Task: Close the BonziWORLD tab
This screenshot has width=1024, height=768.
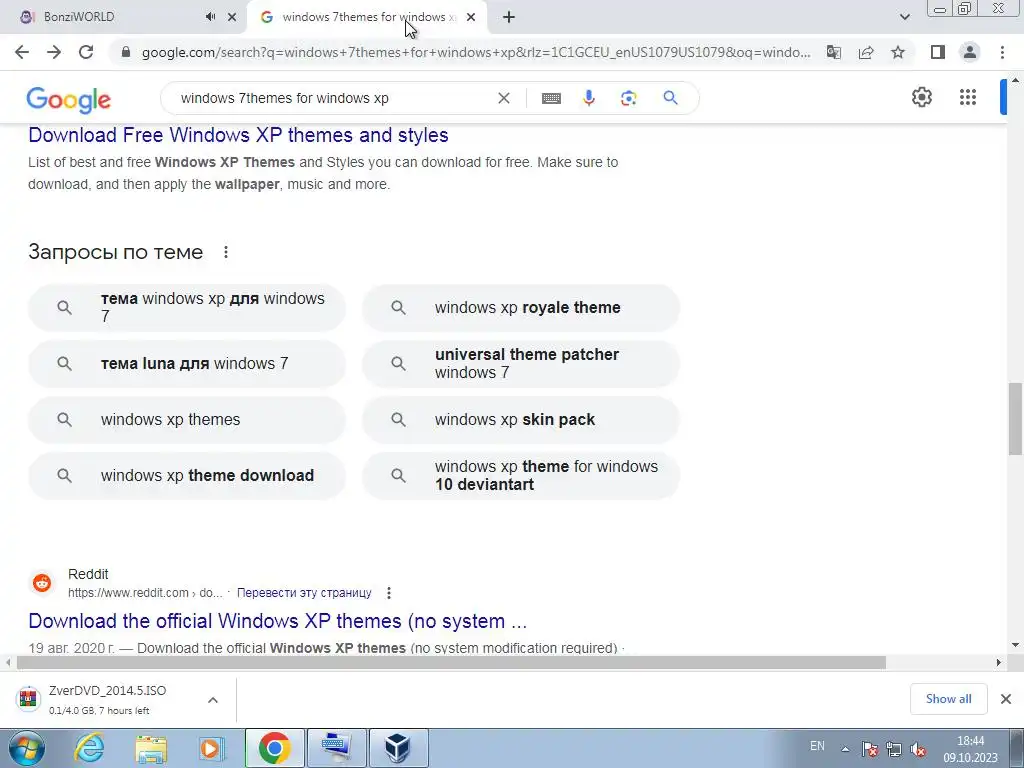Action: click(232, 17)
